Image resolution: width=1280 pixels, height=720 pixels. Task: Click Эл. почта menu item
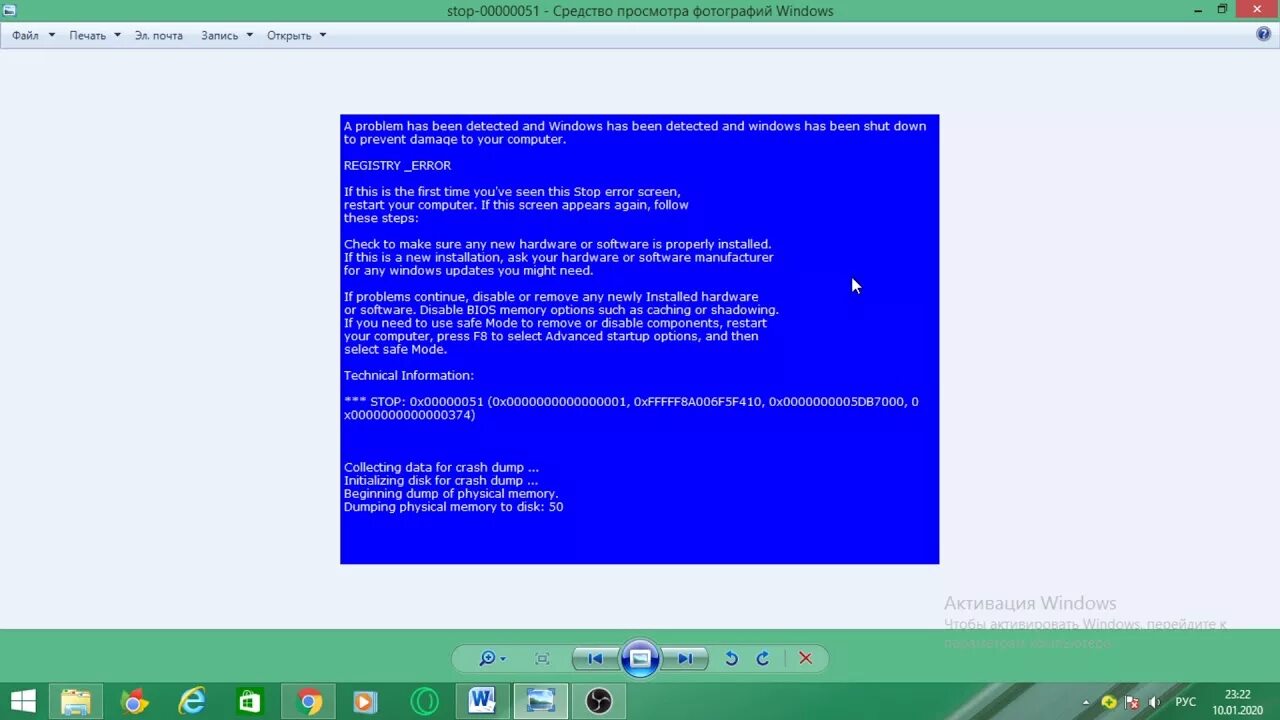tap(159, 35)
